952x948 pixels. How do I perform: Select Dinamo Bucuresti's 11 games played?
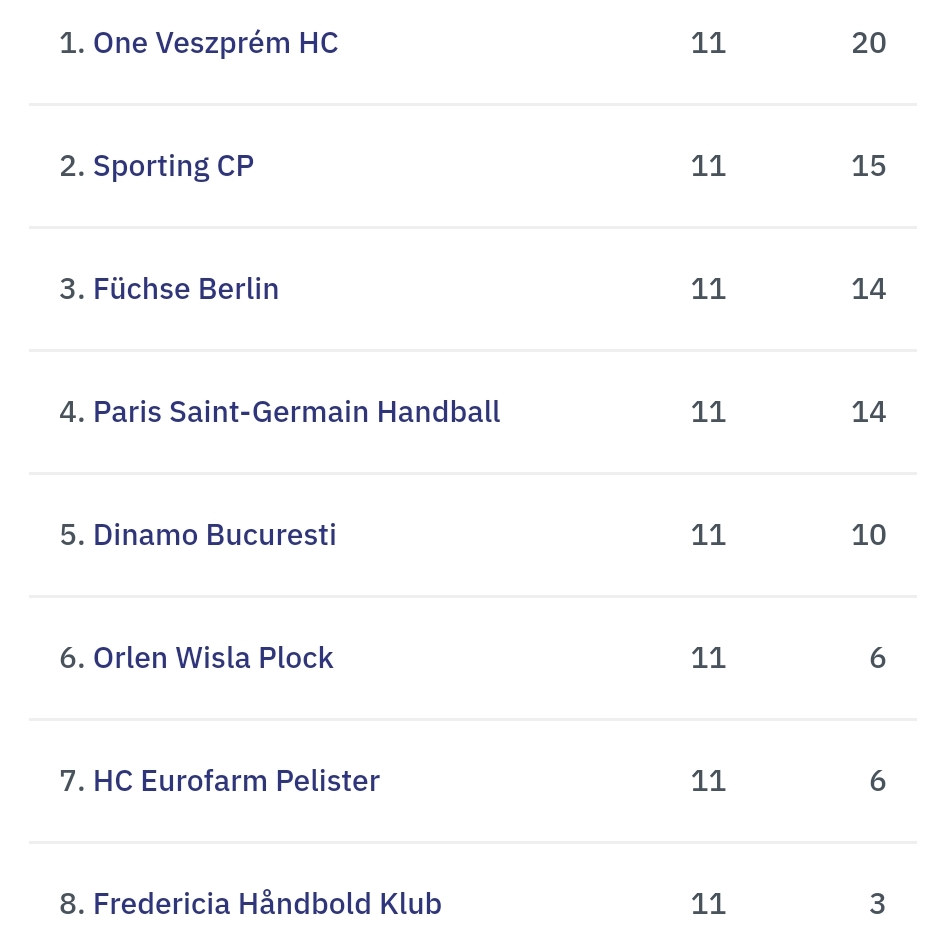click(708, 535)
